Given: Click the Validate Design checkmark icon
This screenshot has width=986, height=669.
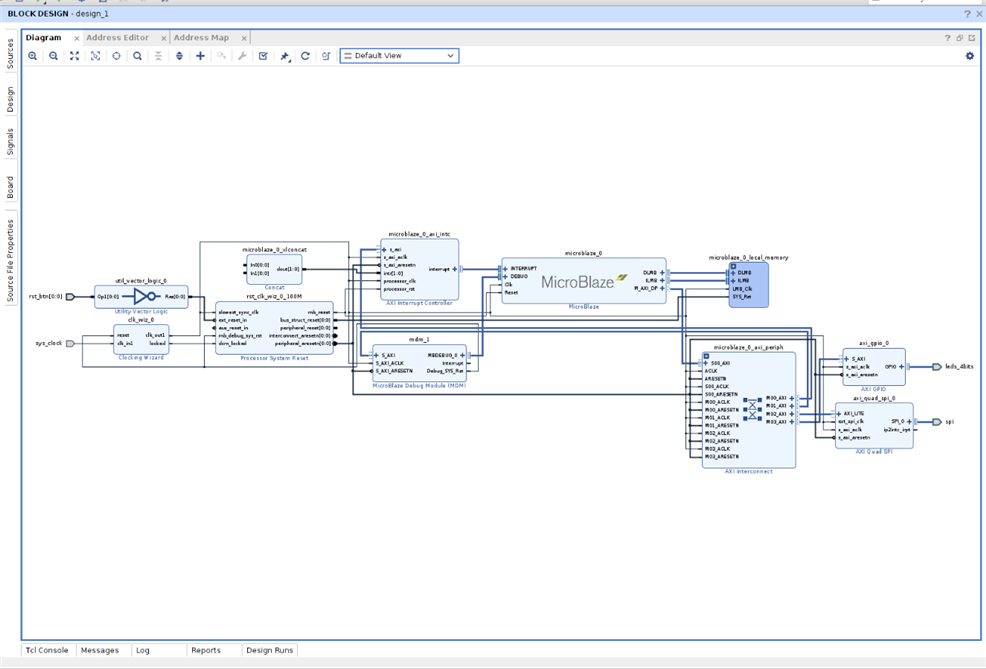Looking at the screenshot, I should coord(263,56).
